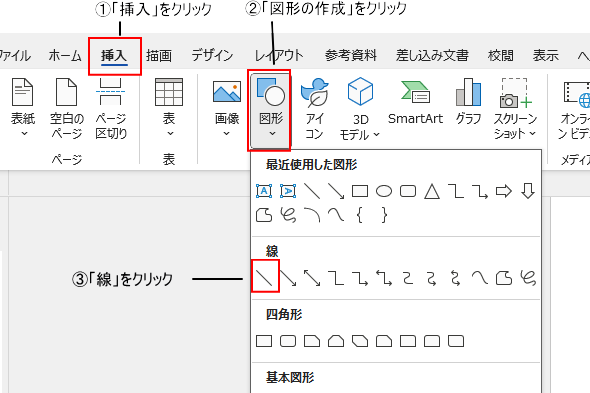Choose scribble in recently used shapes
590x393 pixels.
[288, 215]
